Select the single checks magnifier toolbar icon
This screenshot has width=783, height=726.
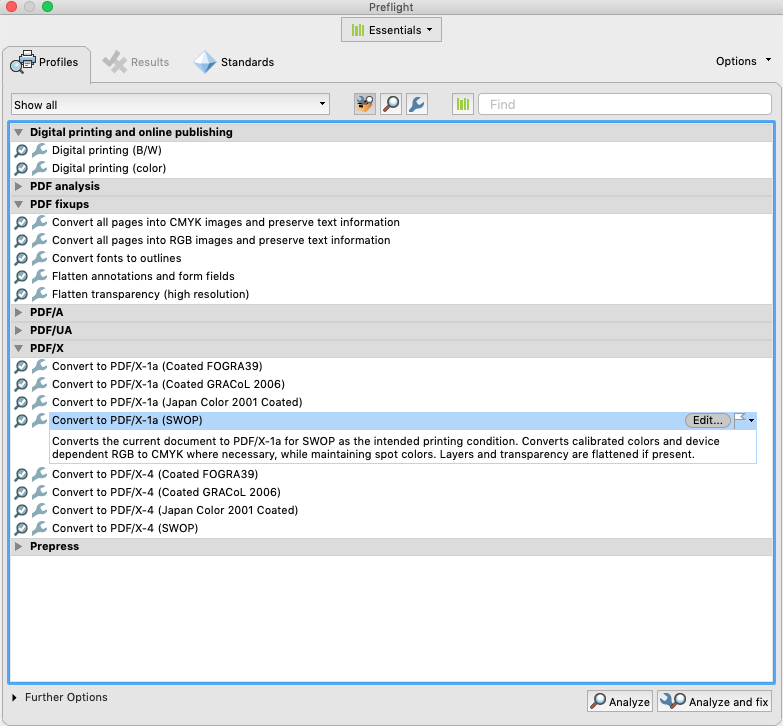(x=391, y=104)
